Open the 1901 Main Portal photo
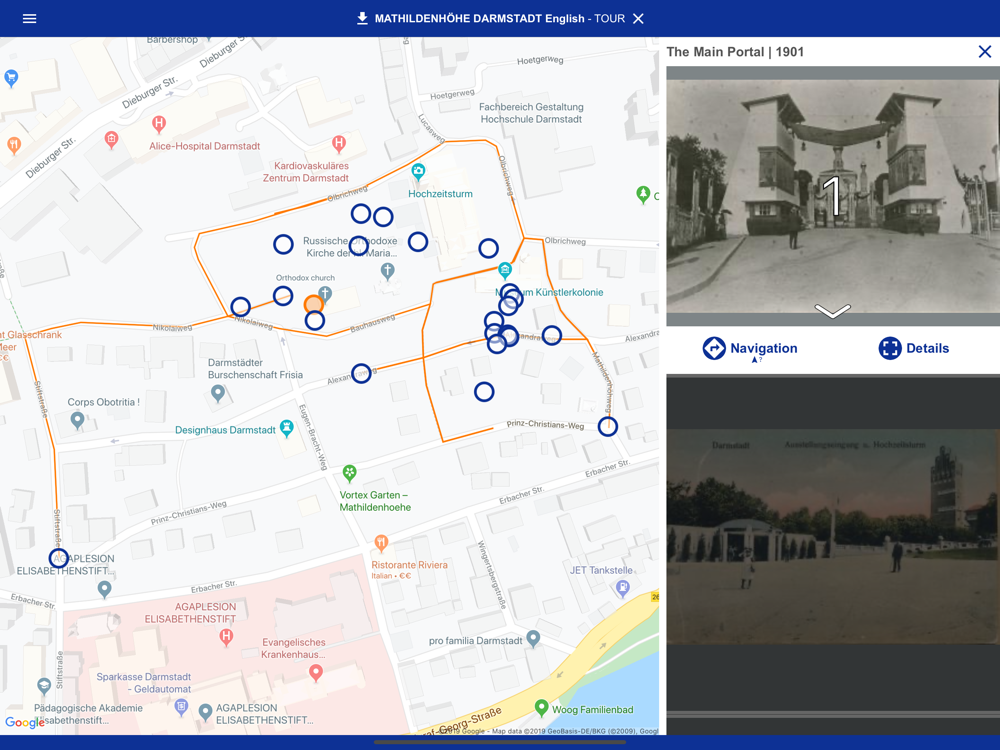Viewport: 1000px width, 750px height. click(833, 196)
